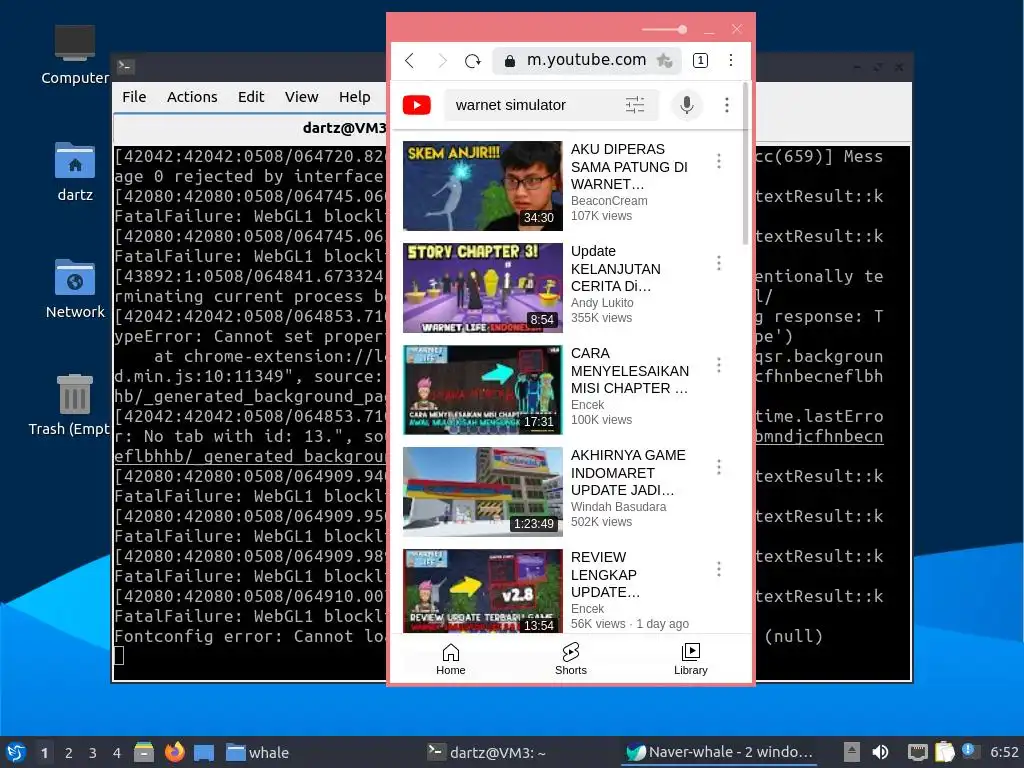Open the YouTube header more-options menu

[x=726, y=105]
